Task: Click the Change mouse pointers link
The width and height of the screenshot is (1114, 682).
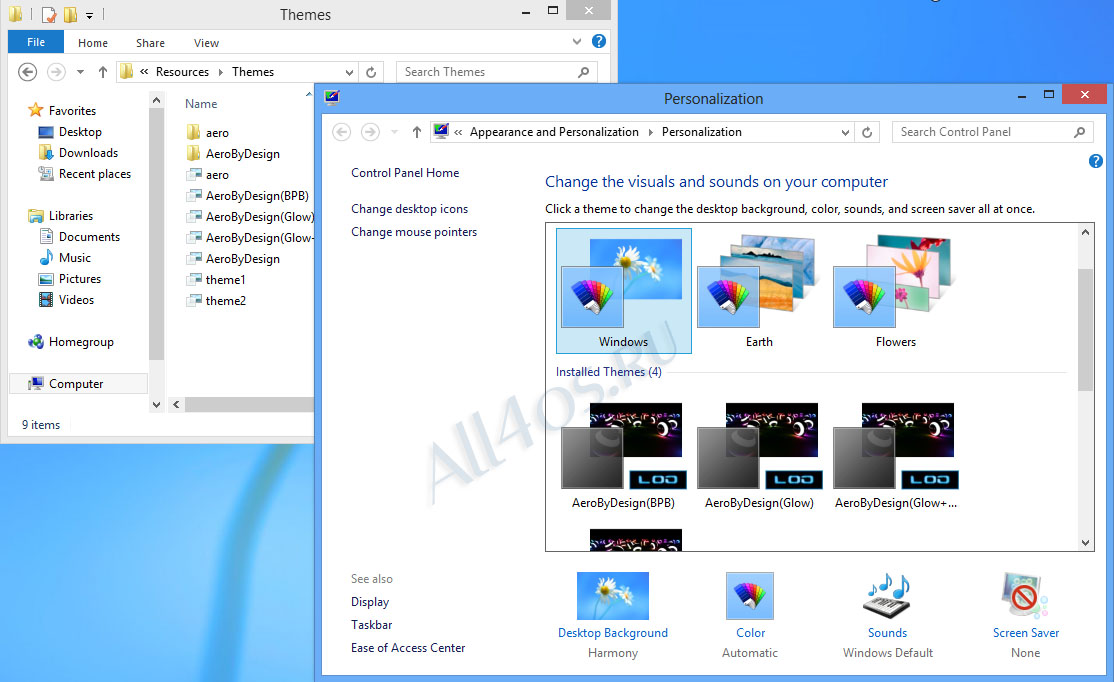Action: 413,232
